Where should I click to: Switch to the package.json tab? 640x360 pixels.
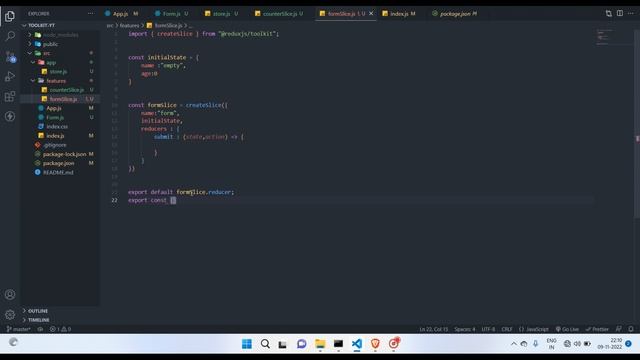[454, 13]
